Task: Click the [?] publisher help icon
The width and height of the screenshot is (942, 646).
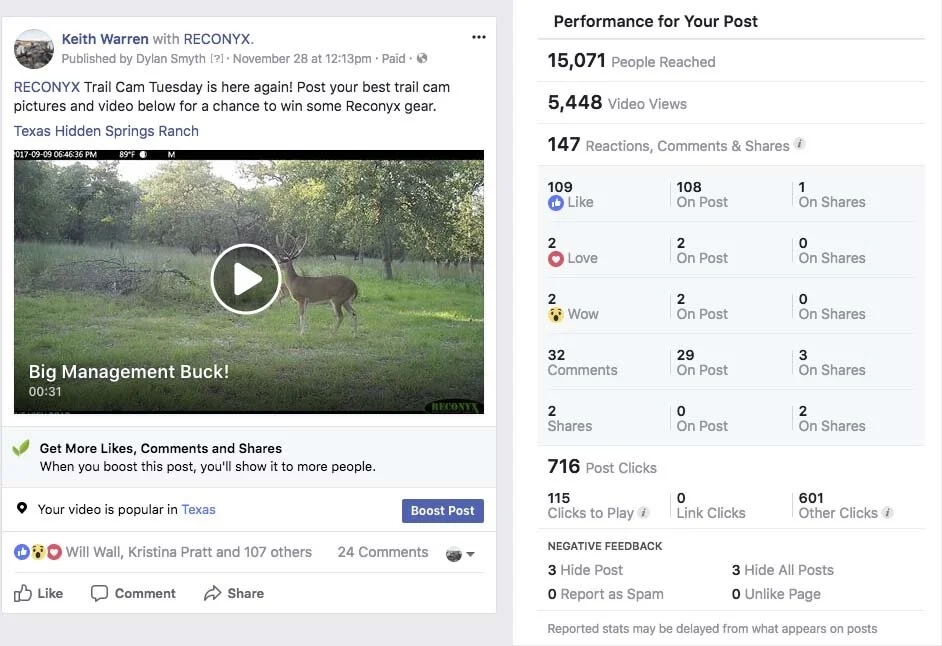Action: coord(217,59)
